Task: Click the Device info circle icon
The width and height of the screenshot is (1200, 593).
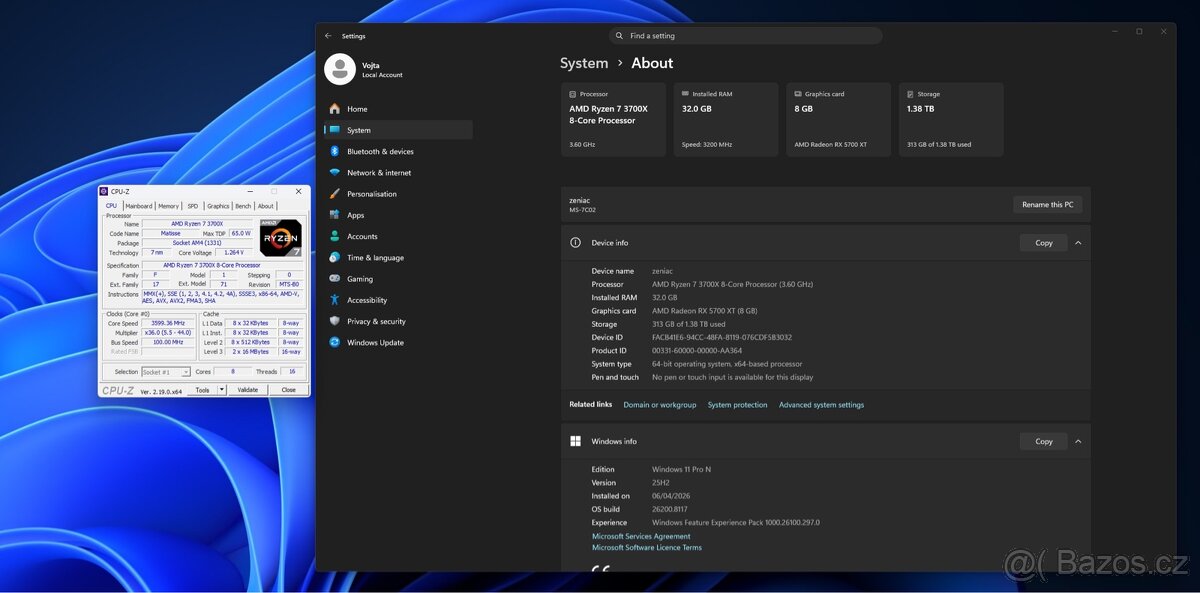Action: (x=575, y=242)
